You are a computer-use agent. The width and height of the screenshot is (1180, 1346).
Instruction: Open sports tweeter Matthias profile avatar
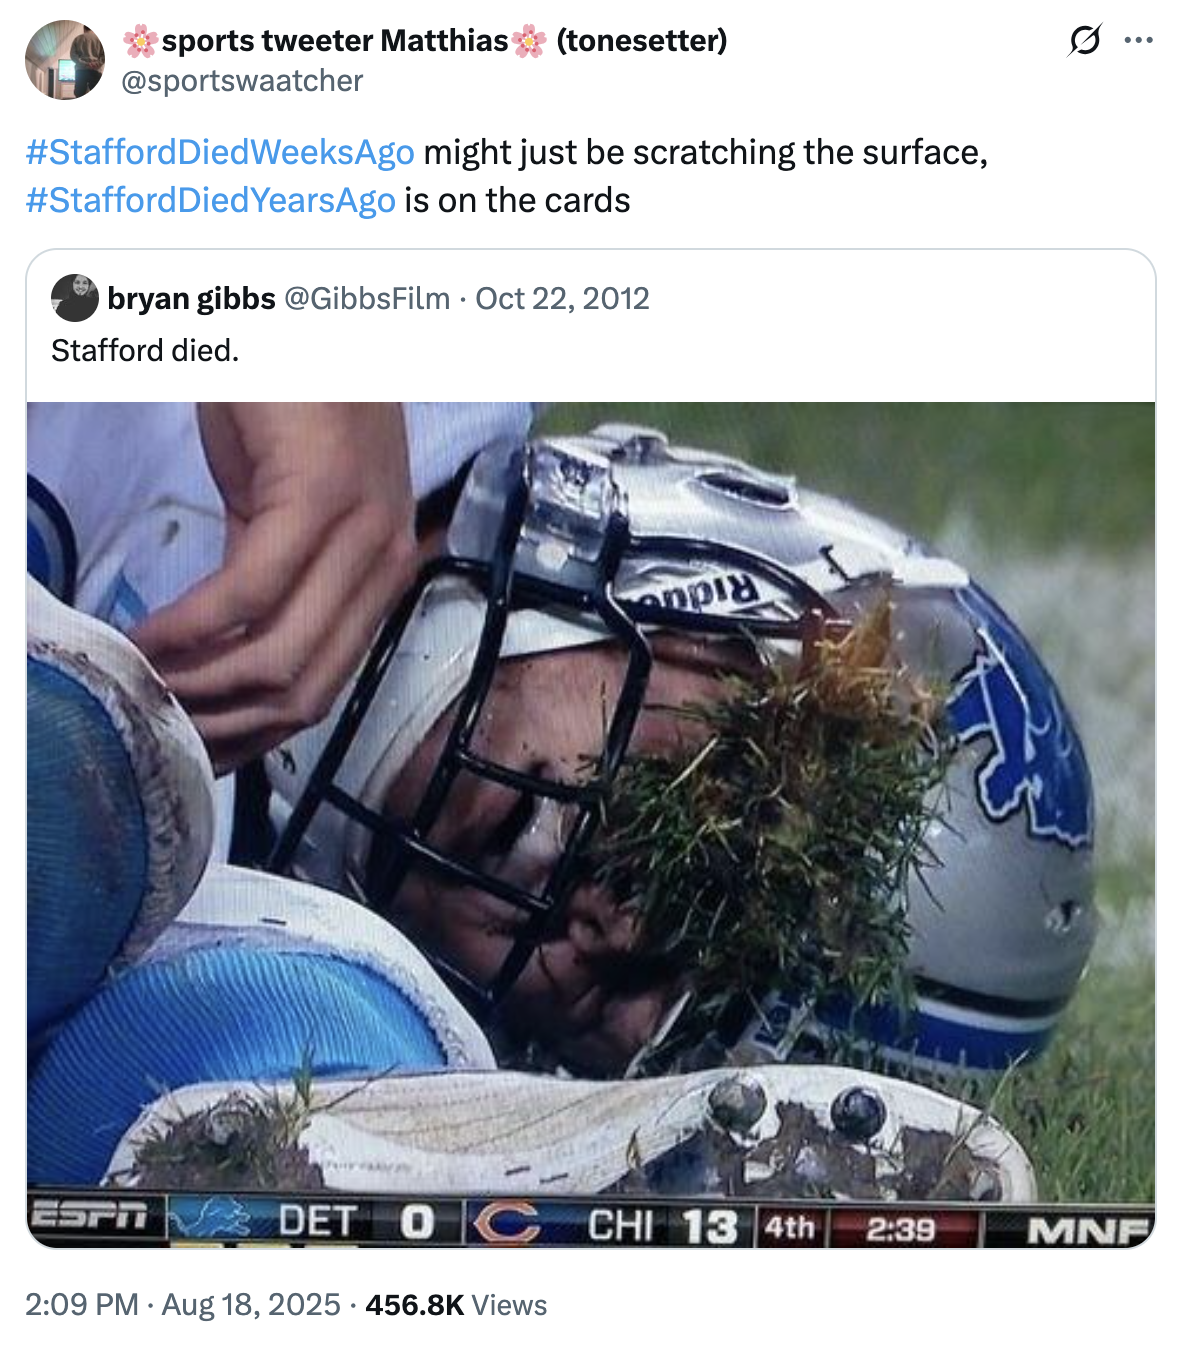point(65,60)
